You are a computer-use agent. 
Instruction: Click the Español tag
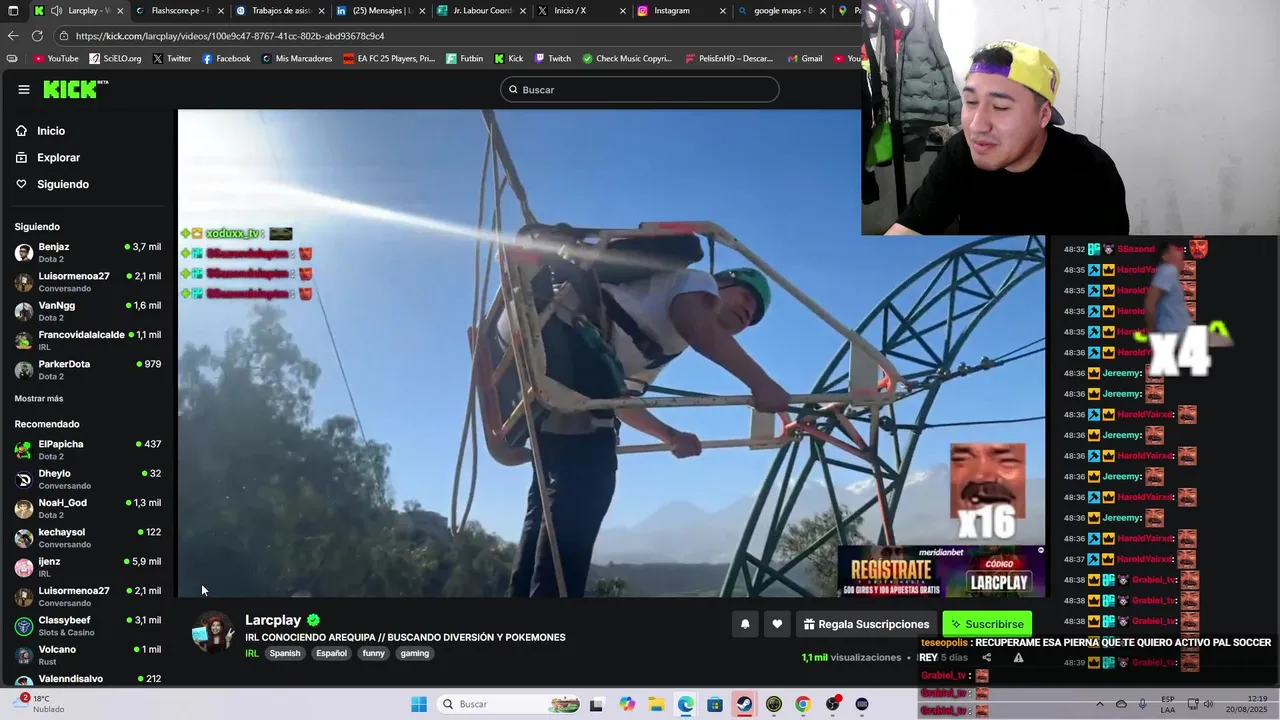332,654
